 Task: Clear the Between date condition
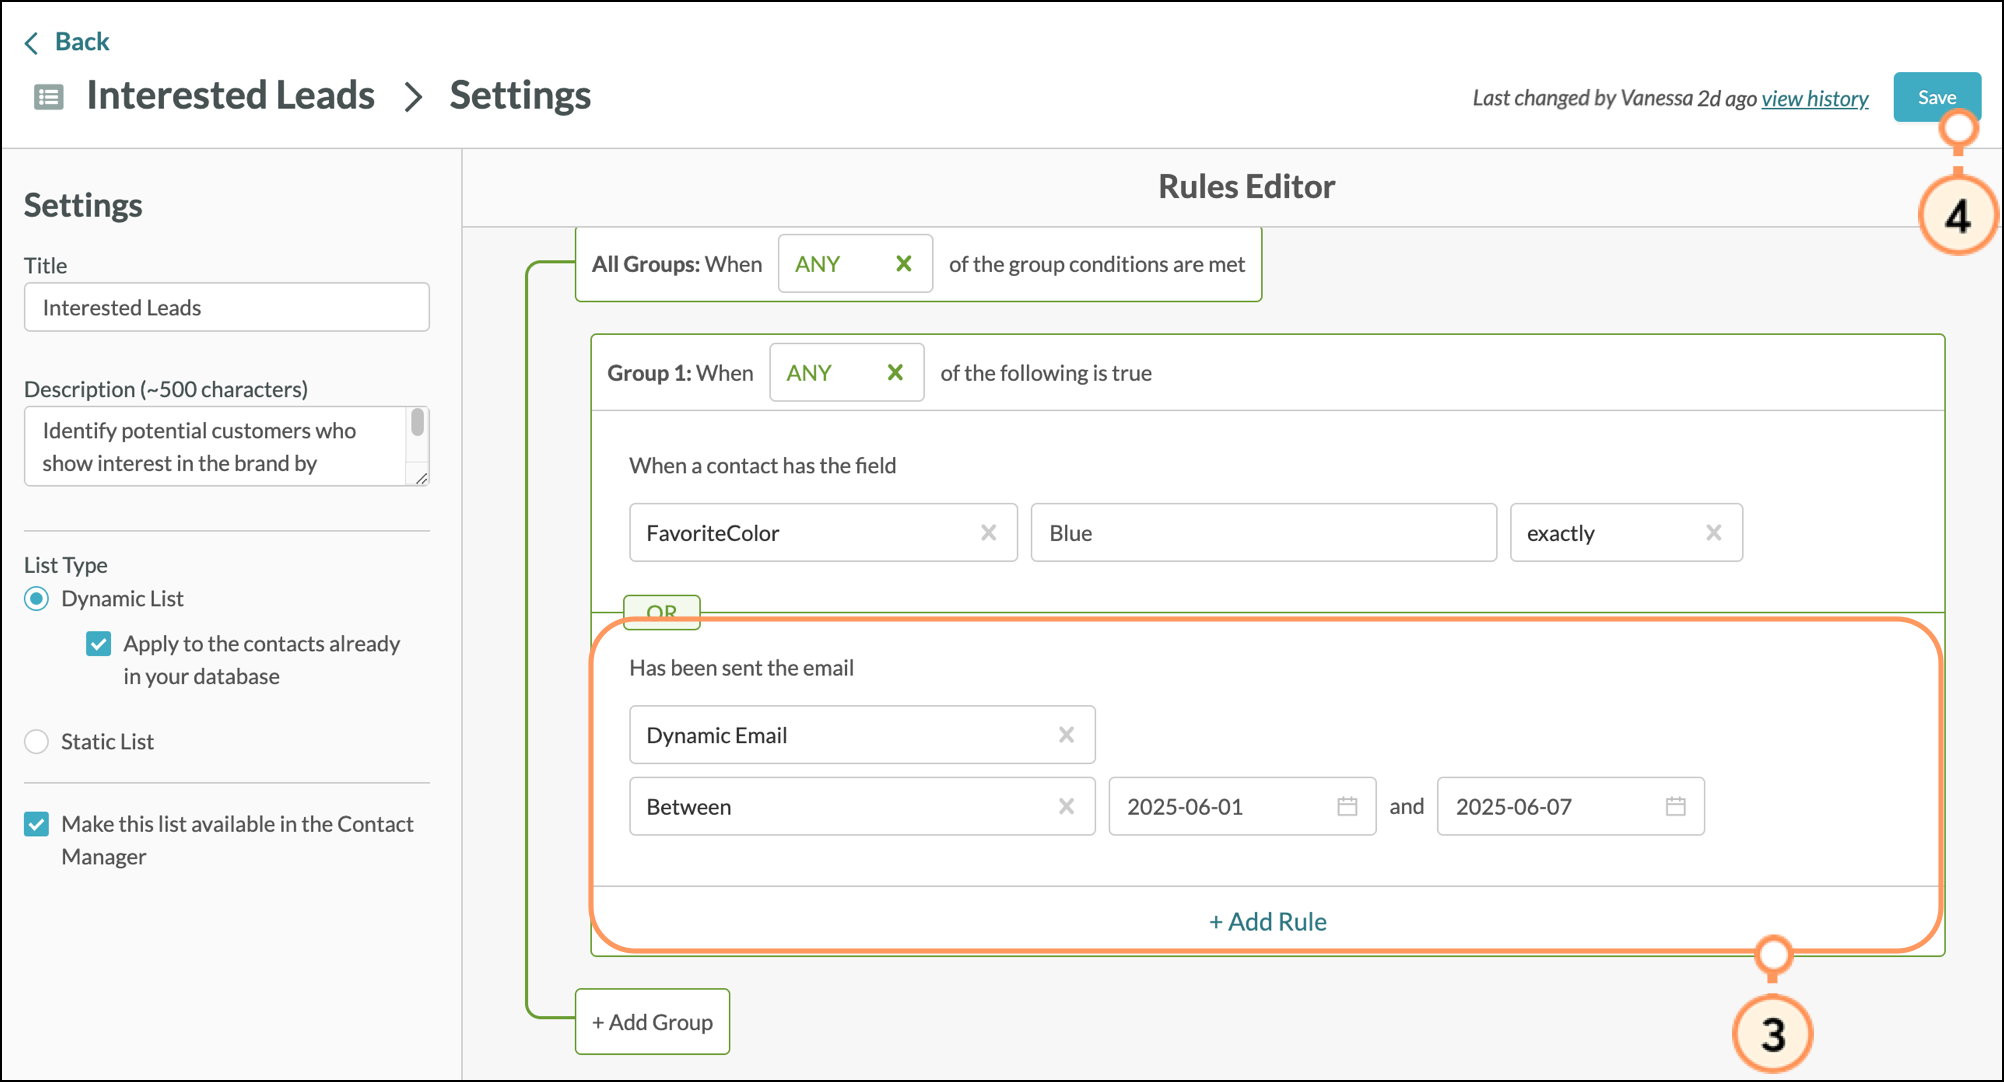point(1066,807)
